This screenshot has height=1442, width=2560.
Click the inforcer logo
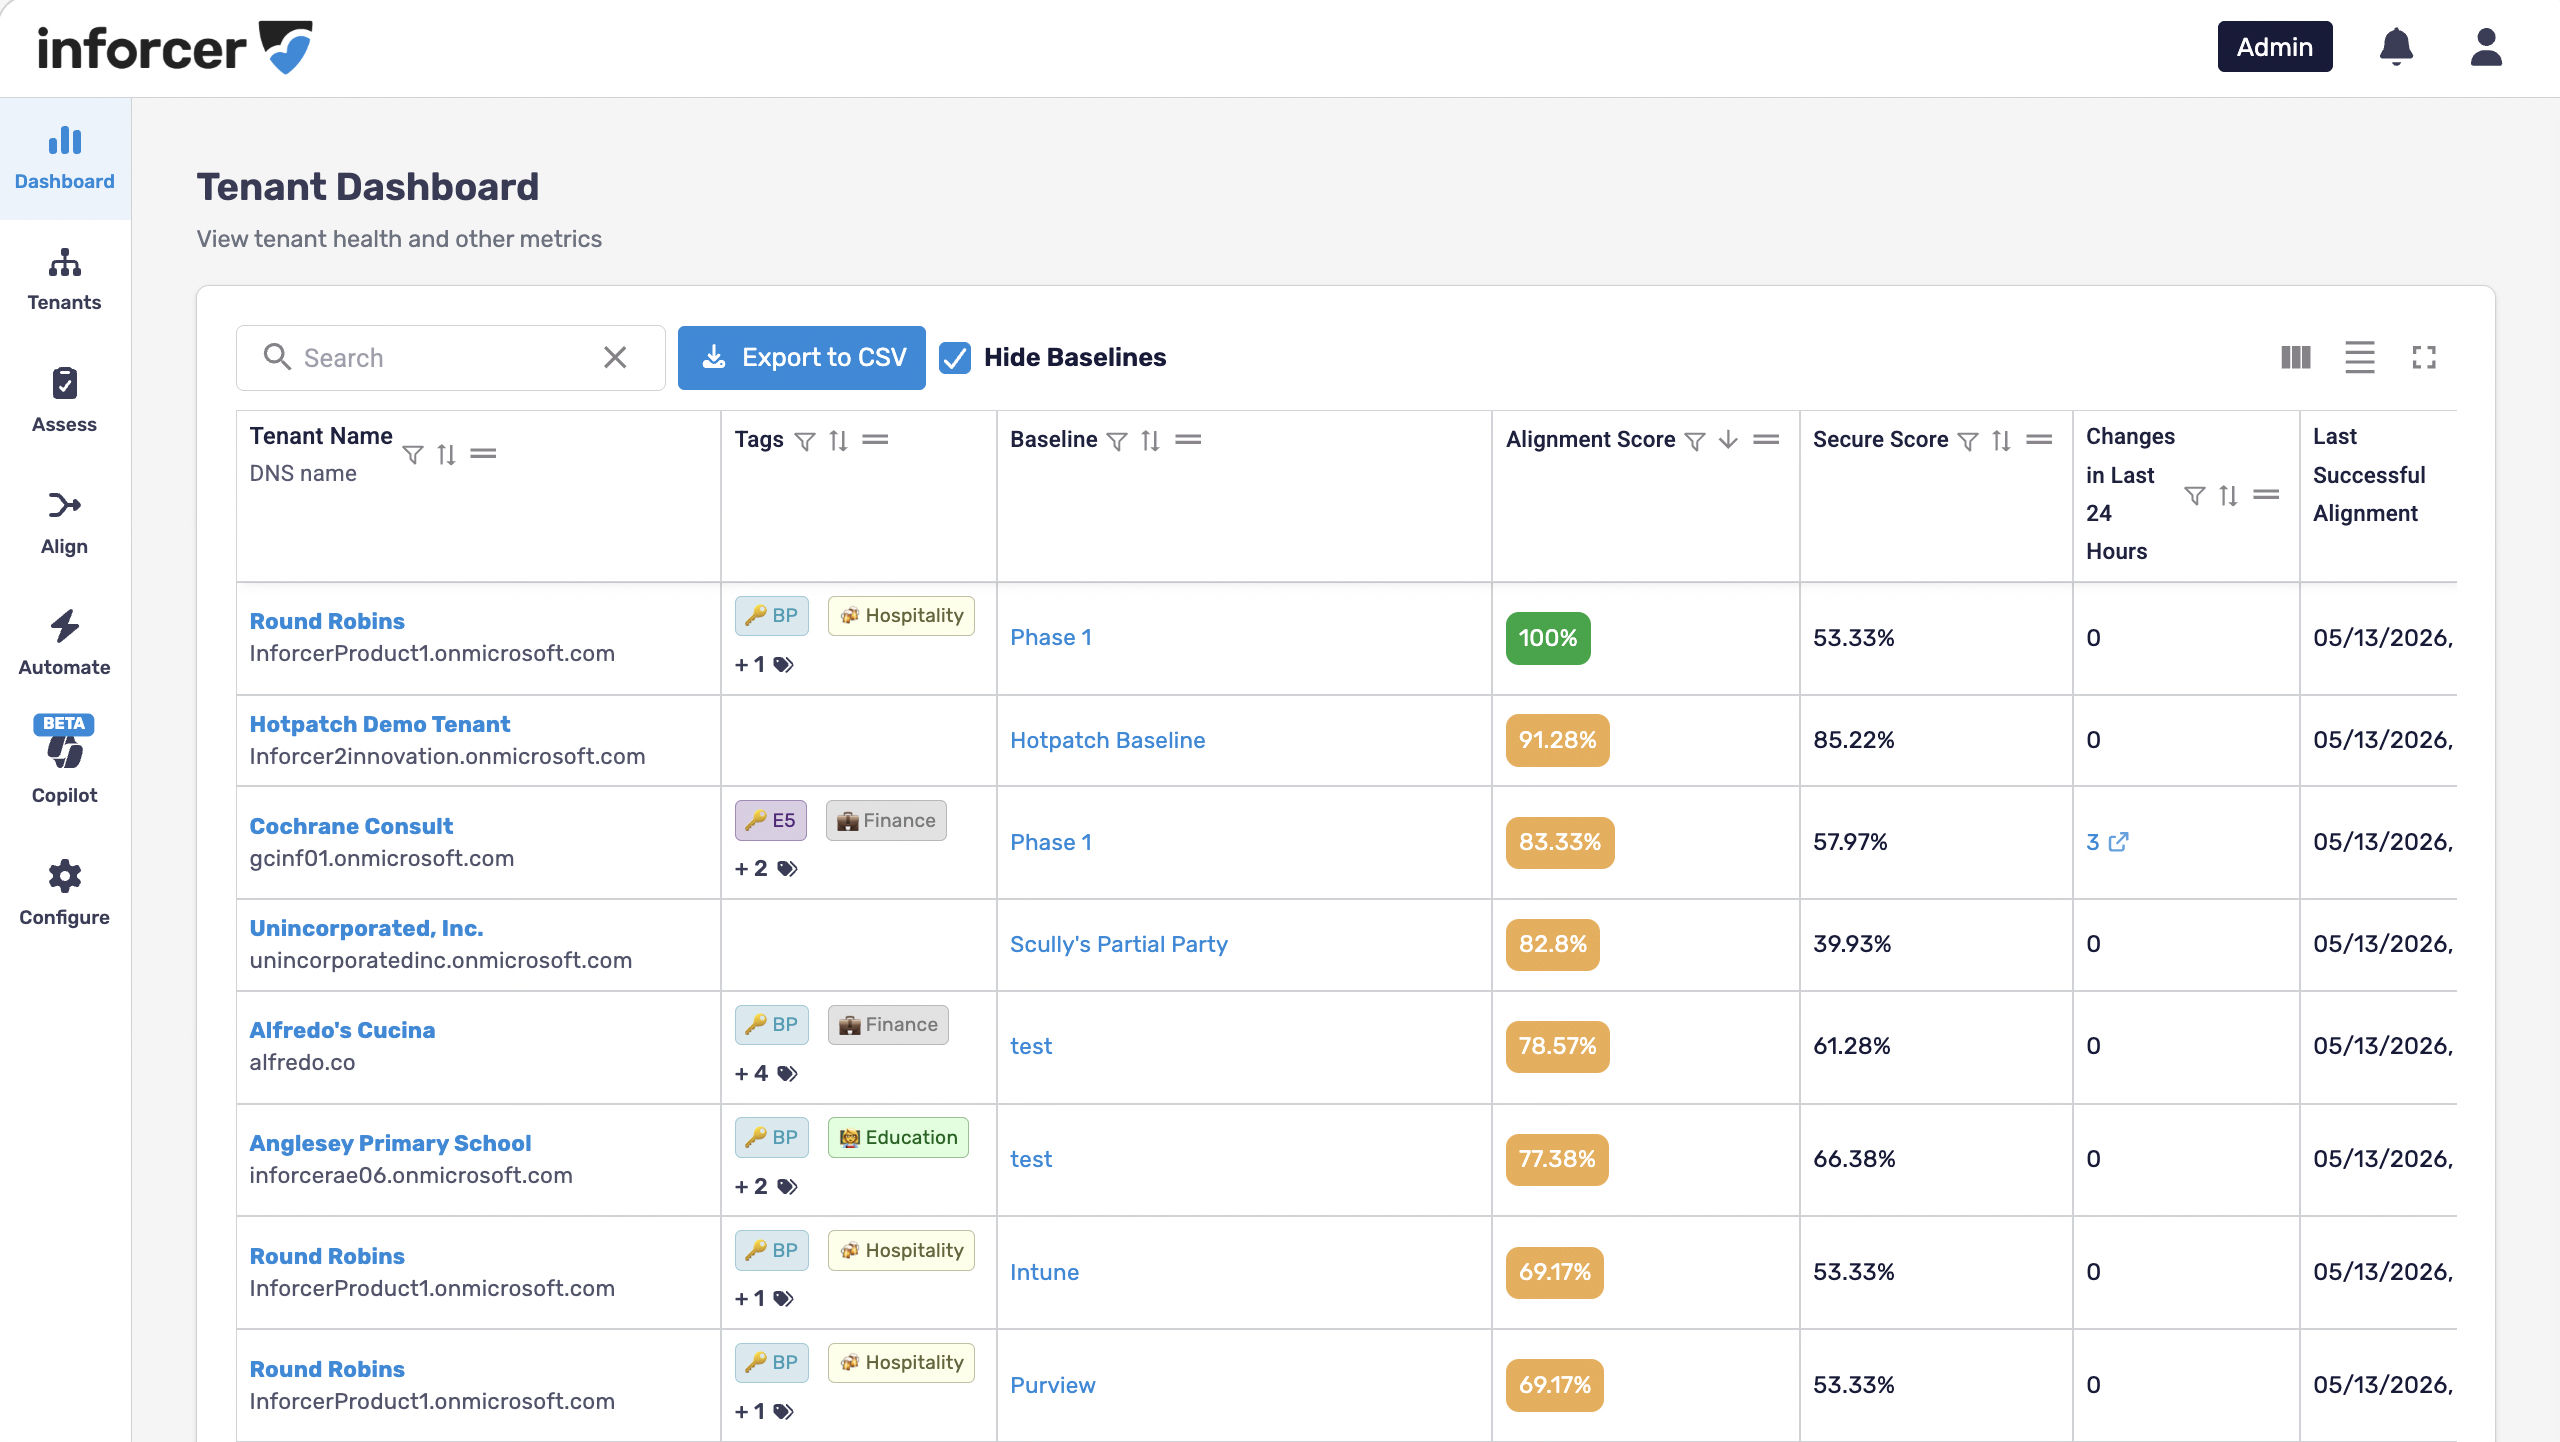click(x=175, y=47)
